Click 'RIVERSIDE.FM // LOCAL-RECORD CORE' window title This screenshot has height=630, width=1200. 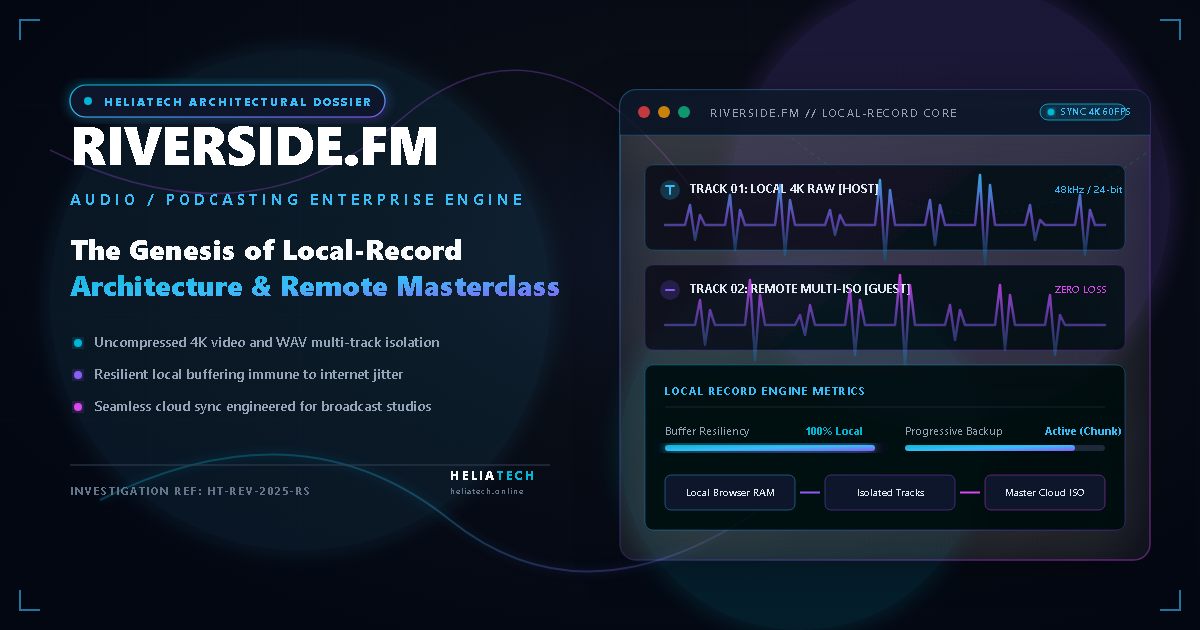coord(833,113)
